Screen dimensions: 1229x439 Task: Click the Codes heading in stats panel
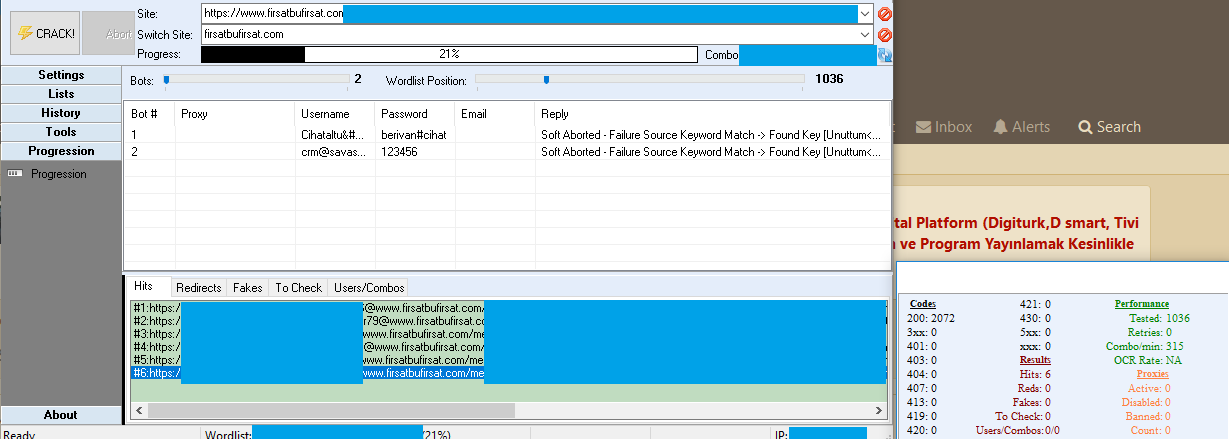(923, 303)
